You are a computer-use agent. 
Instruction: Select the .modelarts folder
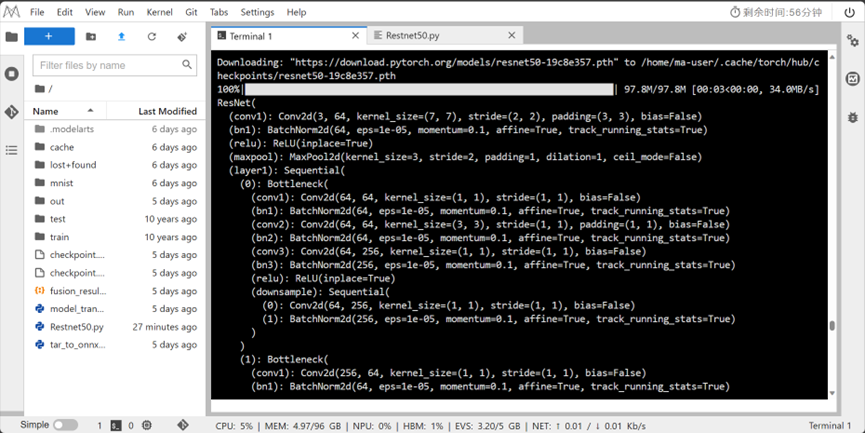[115, 129]
